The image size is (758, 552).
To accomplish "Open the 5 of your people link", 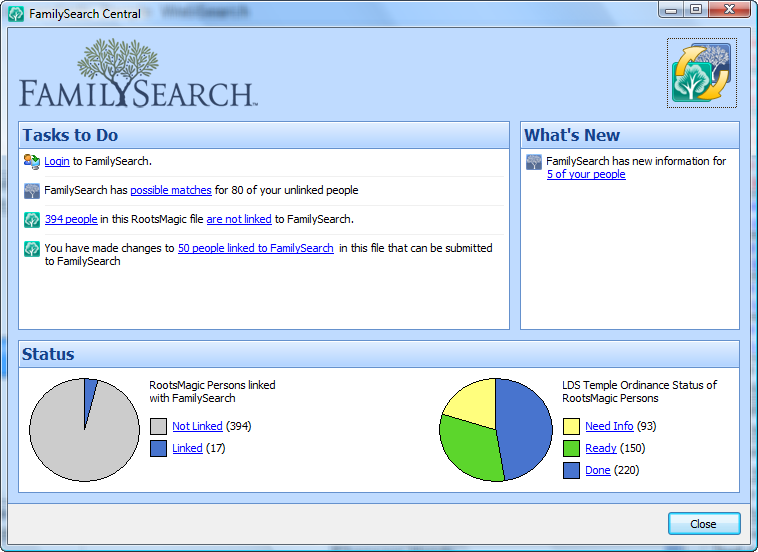I will (586, 174).
